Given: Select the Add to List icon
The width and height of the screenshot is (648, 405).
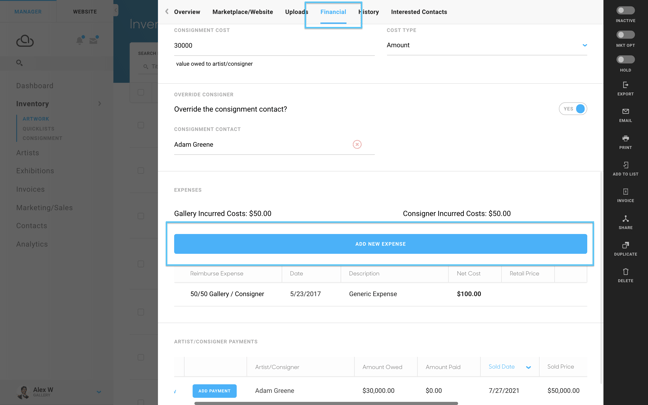Looking at the screenshot, I should click(625, 165).
